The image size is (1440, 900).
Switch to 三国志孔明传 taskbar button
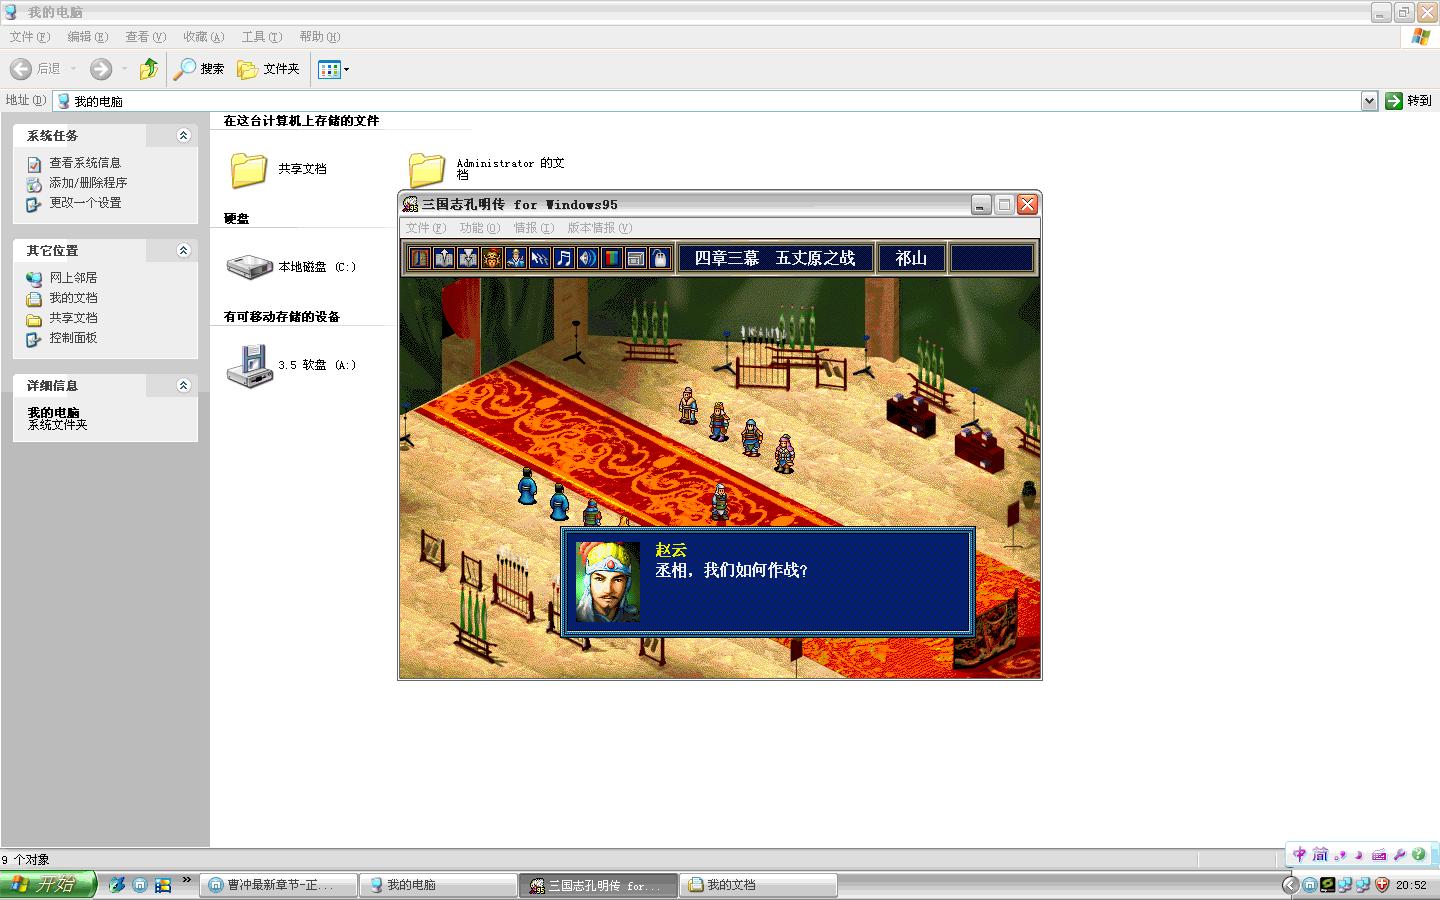click(599, 885)
